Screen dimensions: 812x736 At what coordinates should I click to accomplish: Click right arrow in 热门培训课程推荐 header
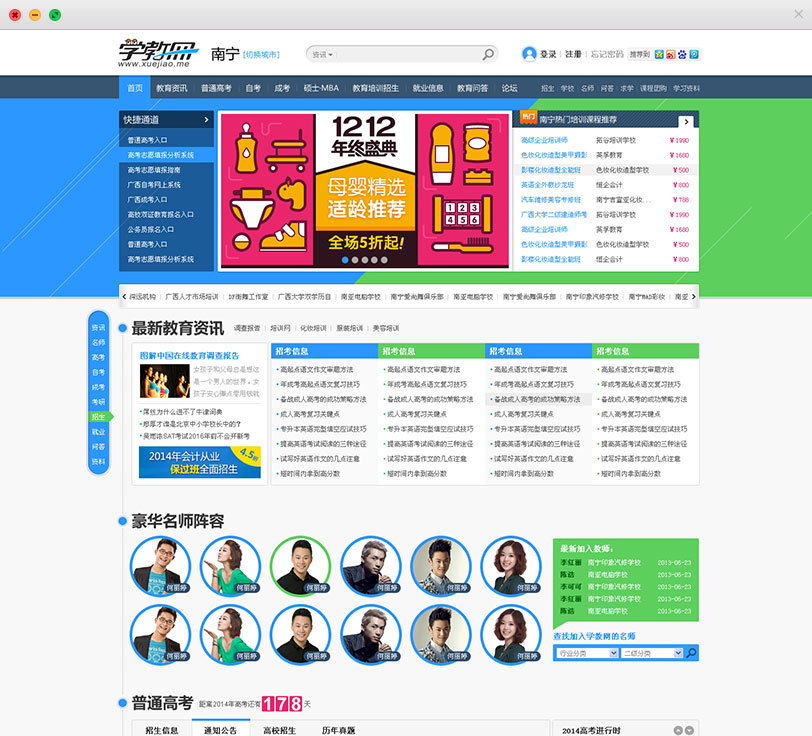click(x=688, y=119)
